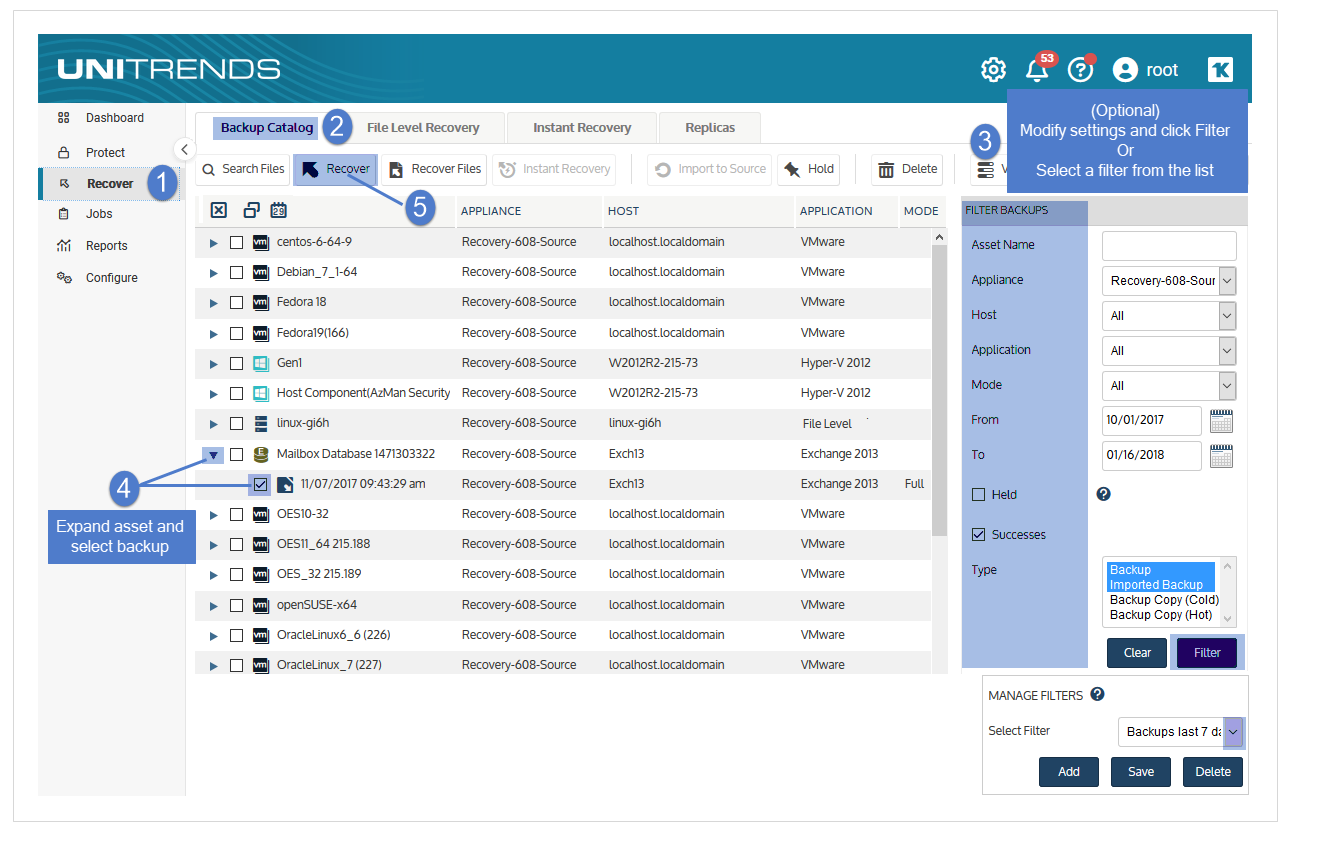Image resolution: width=1318 pixels, height=854 pixels.
Task: Click the calendar view icon above list
Action: click(x=279, y=210)
